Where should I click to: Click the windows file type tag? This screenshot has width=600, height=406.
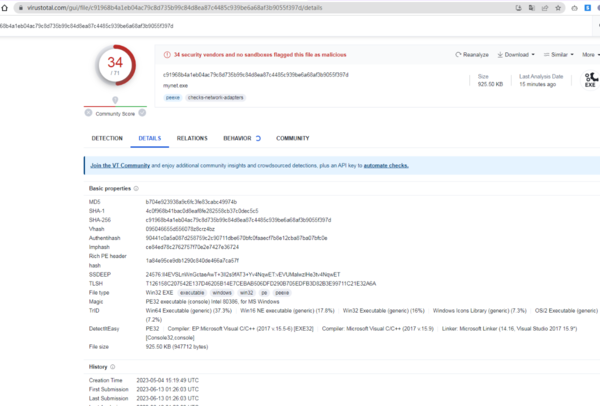[x=222, y=293]
